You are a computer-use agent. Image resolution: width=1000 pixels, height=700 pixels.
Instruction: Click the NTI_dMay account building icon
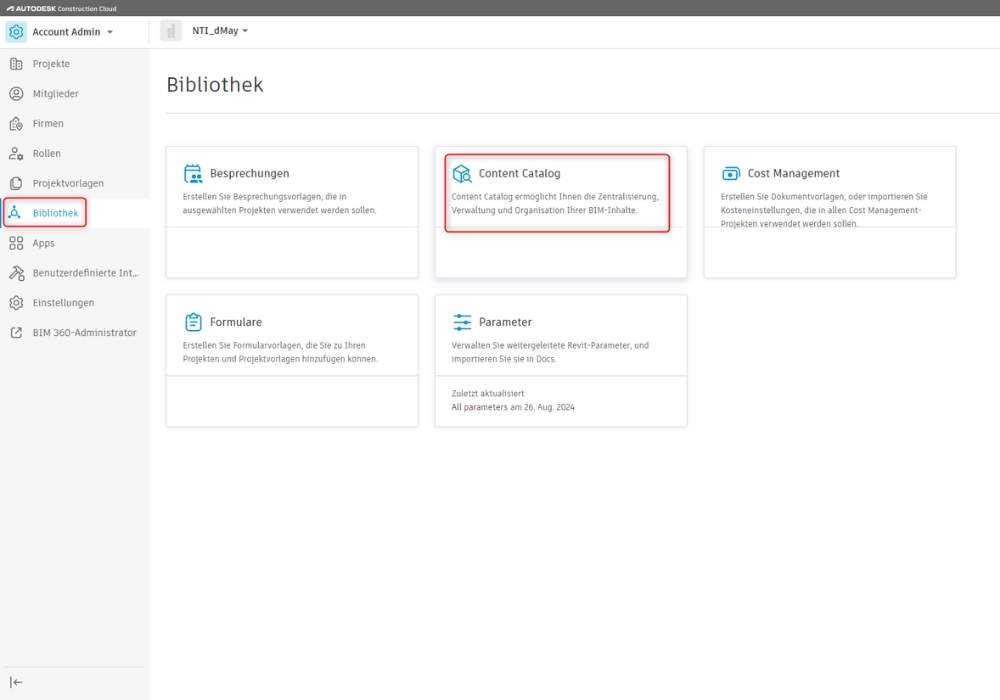(x=171, y=31)
